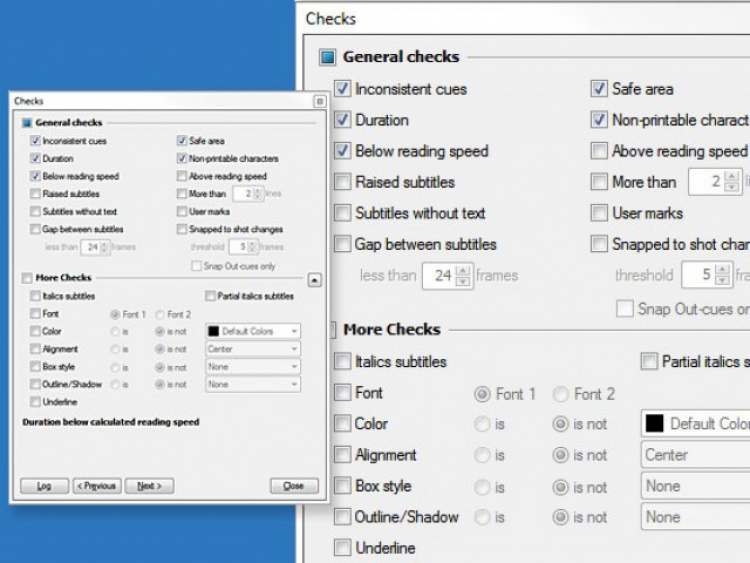Open the Box style None dropdown in small dialog
750x563 pixels.
coord(253,366)
